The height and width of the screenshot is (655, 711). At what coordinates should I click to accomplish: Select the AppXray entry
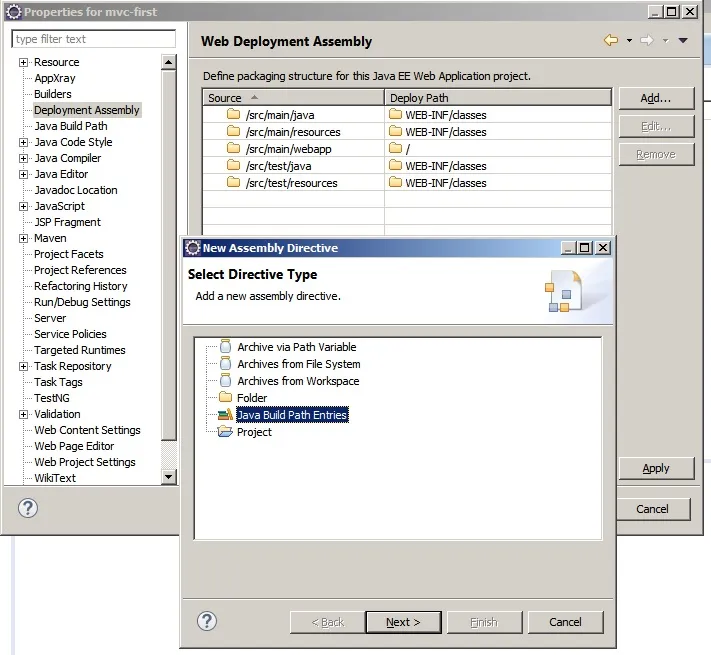pyautogui.click(x=55, y=78)
